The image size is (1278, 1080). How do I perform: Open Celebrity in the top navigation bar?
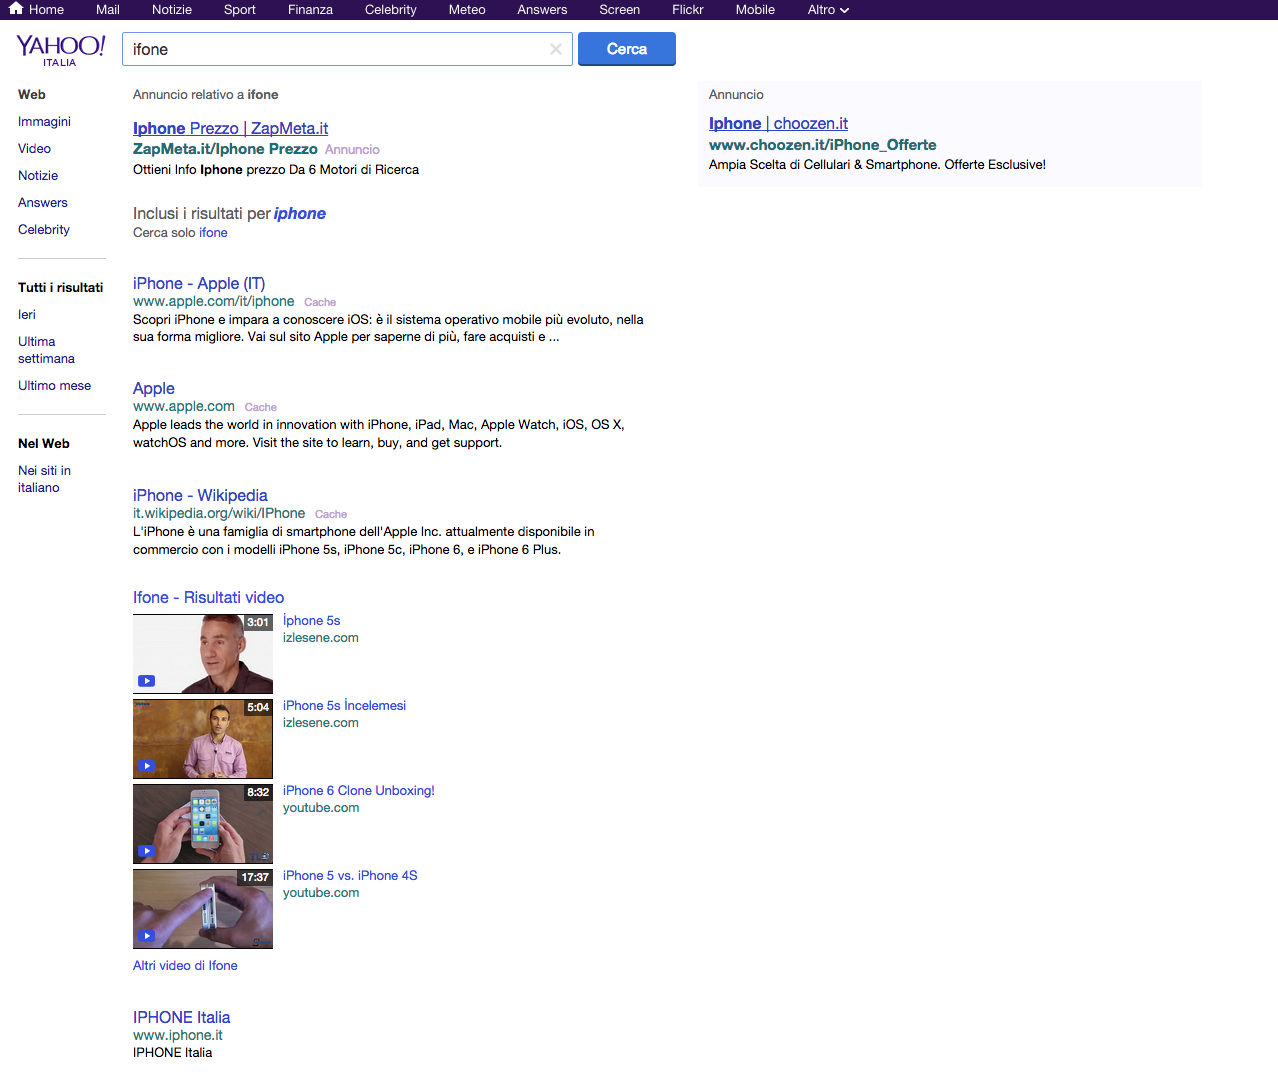click(391, 10)
